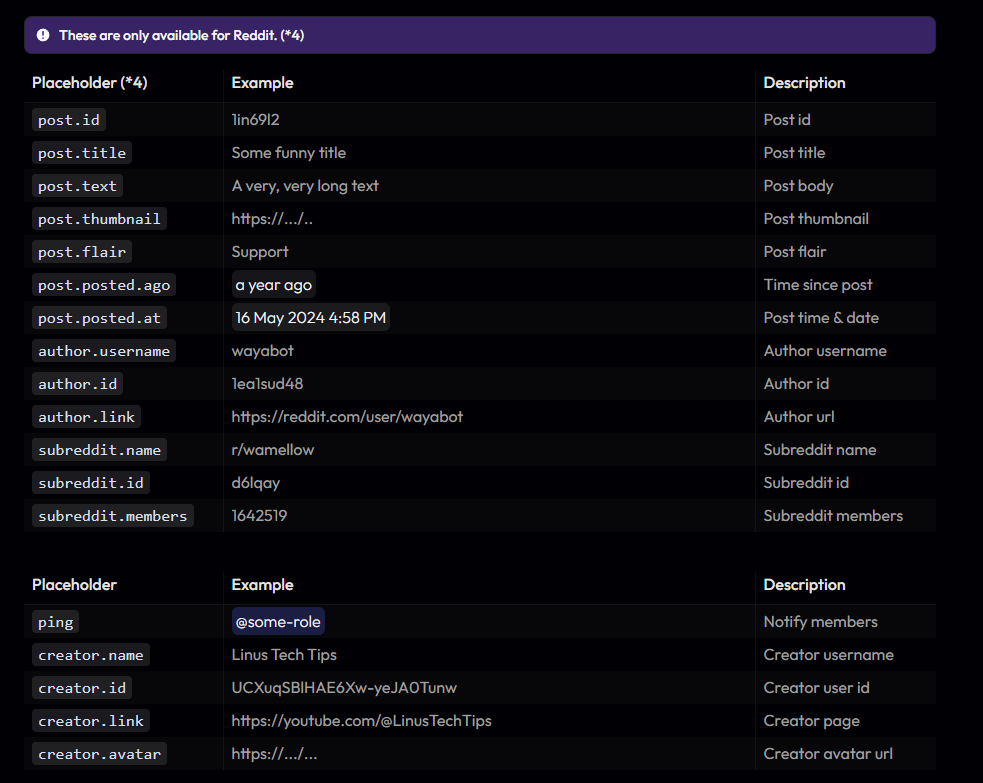Click the creator.avatar placeholder code
Image resolution: width=983 pixels, height=783 pixels.
(99, 754)
